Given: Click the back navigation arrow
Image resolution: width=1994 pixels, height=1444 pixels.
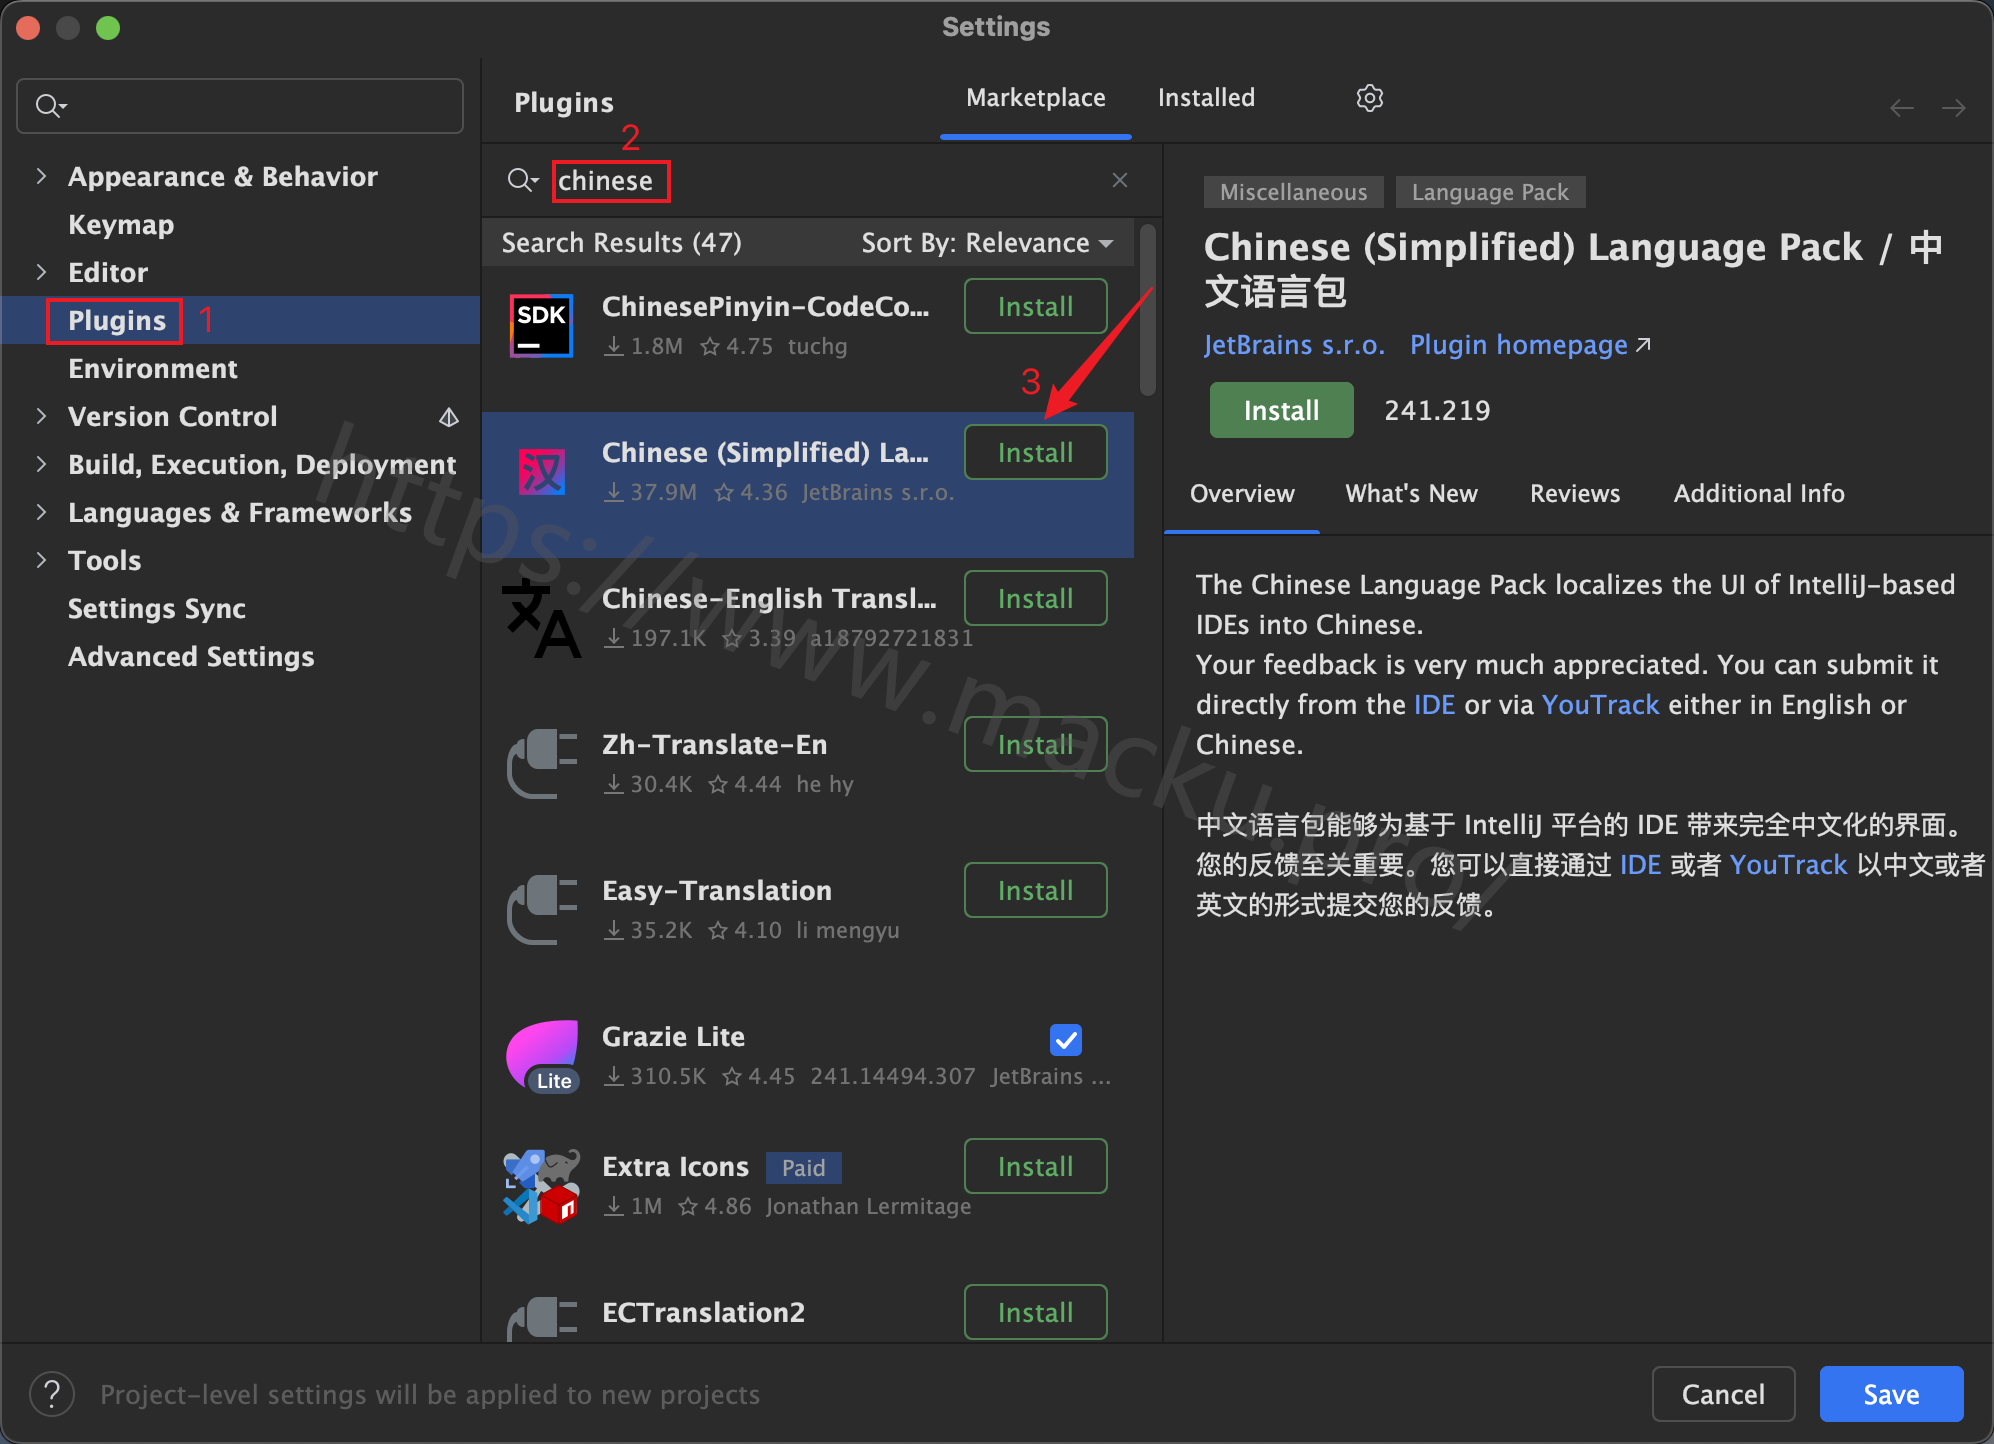Looking at the screenshot, I should tap(1902, 108).
